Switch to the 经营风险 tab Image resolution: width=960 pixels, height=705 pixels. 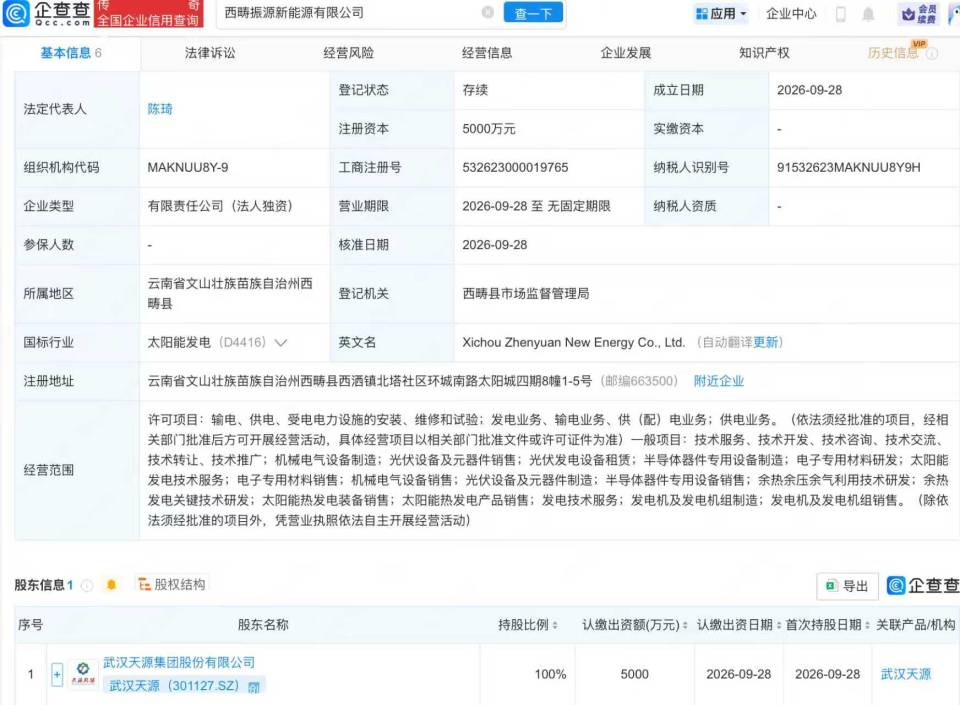(348, 53)
